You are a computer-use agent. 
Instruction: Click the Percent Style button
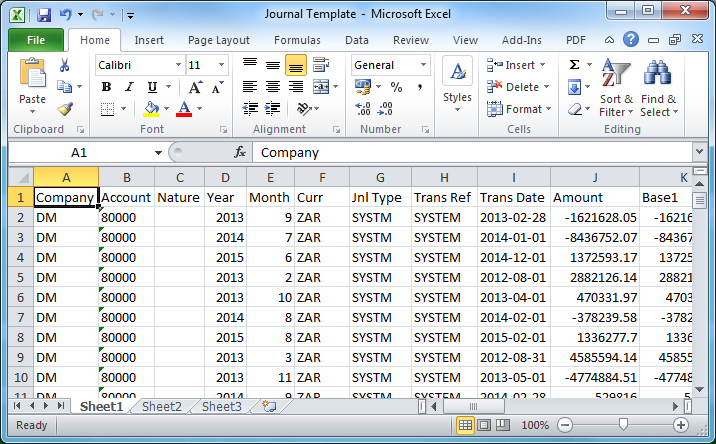(396, 87)
